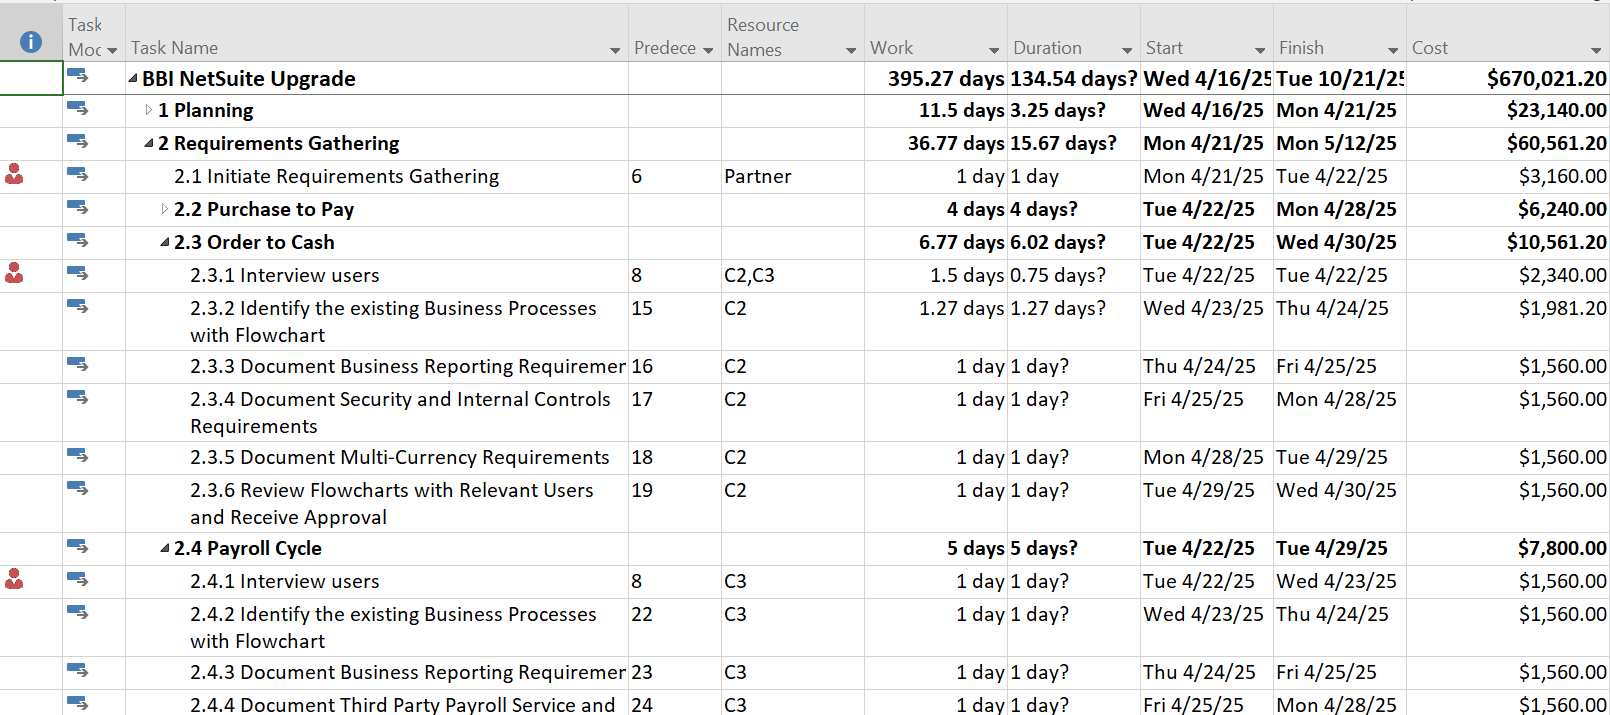Click the Work column header label
The width and height of the screenshot is (1610, 715).
coord(891,48)
